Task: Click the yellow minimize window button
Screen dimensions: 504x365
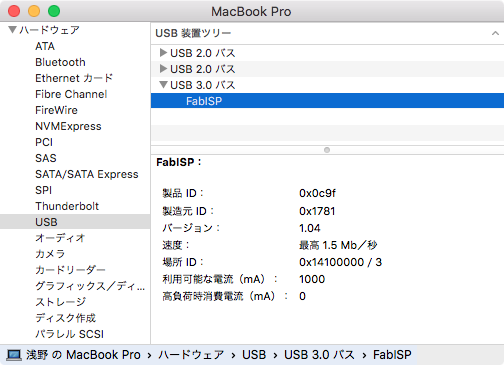Action: click(x=34, y=11)
